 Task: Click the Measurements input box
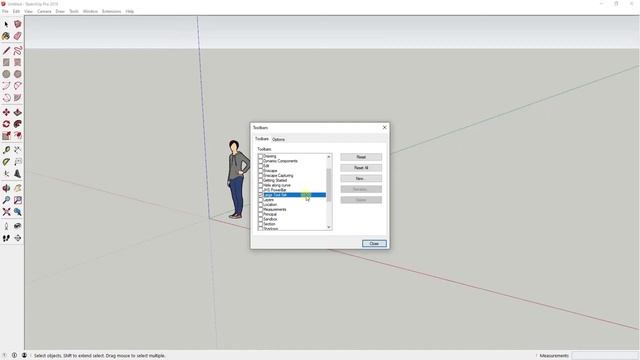pyautogui.click(x=604, y=356)
